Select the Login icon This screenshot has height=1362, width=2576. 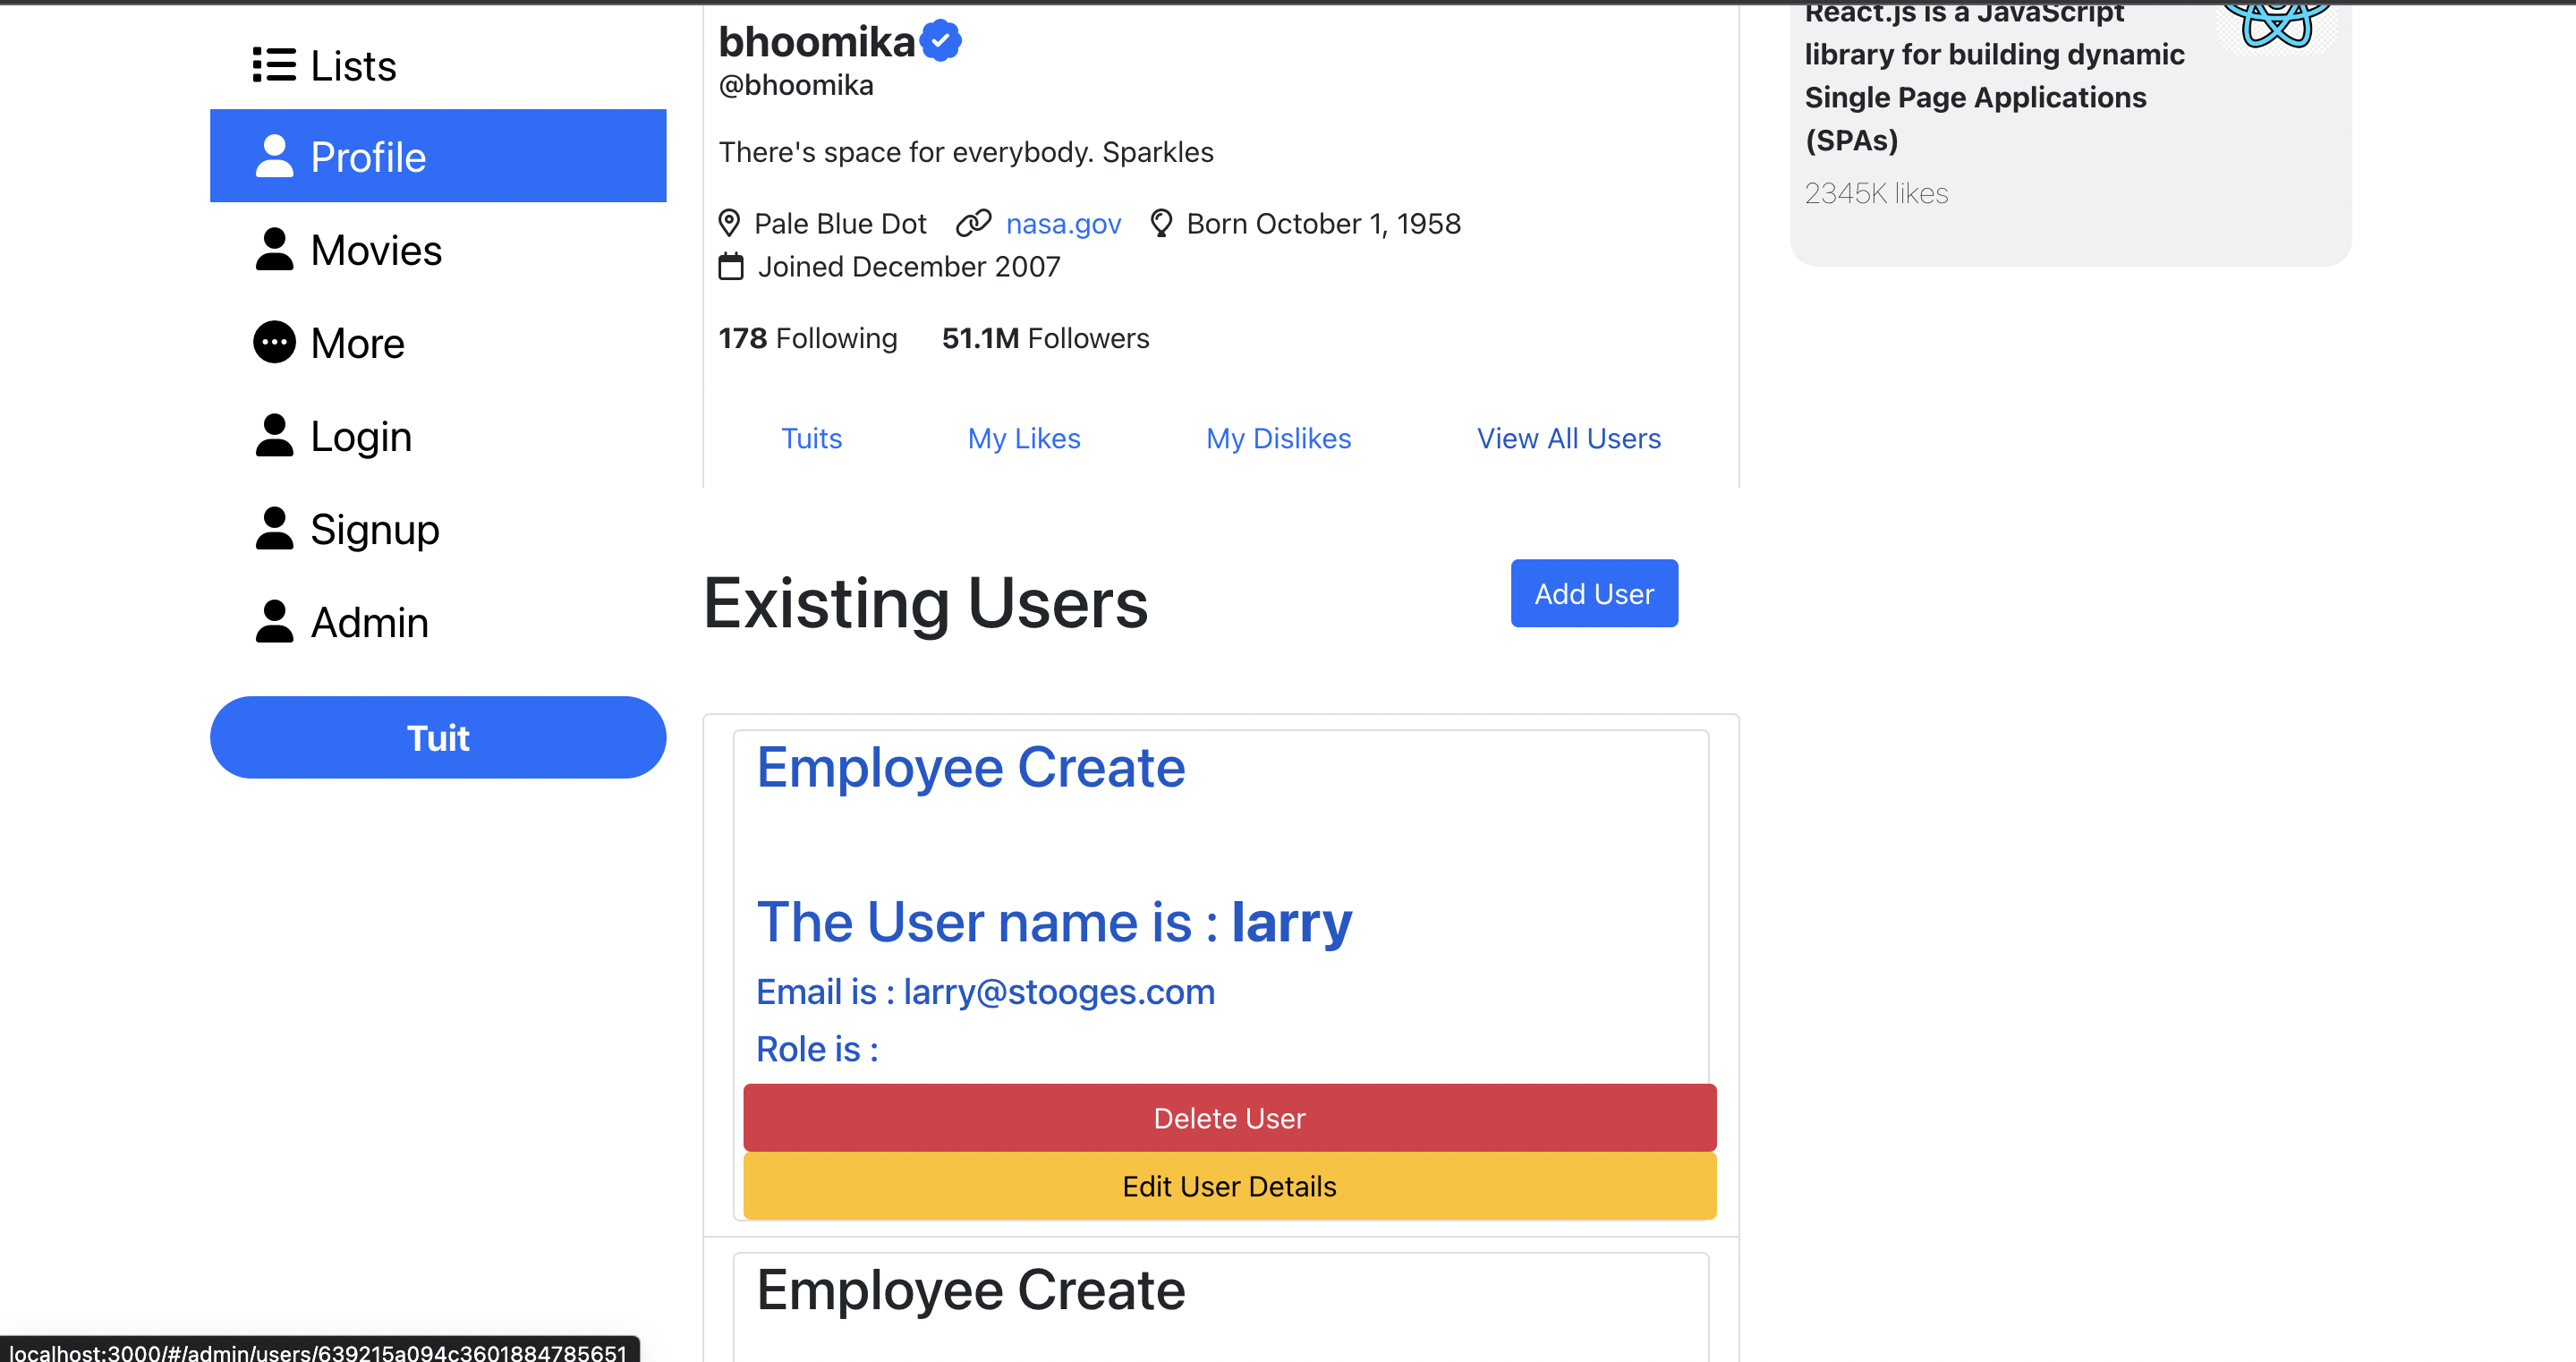point(274,435)
